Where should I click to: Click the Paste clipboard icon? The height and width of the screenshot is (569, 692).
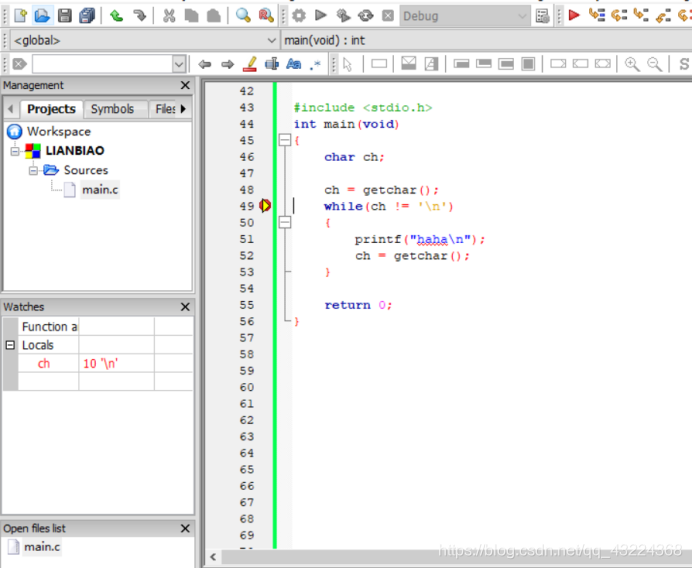[214, 16]
